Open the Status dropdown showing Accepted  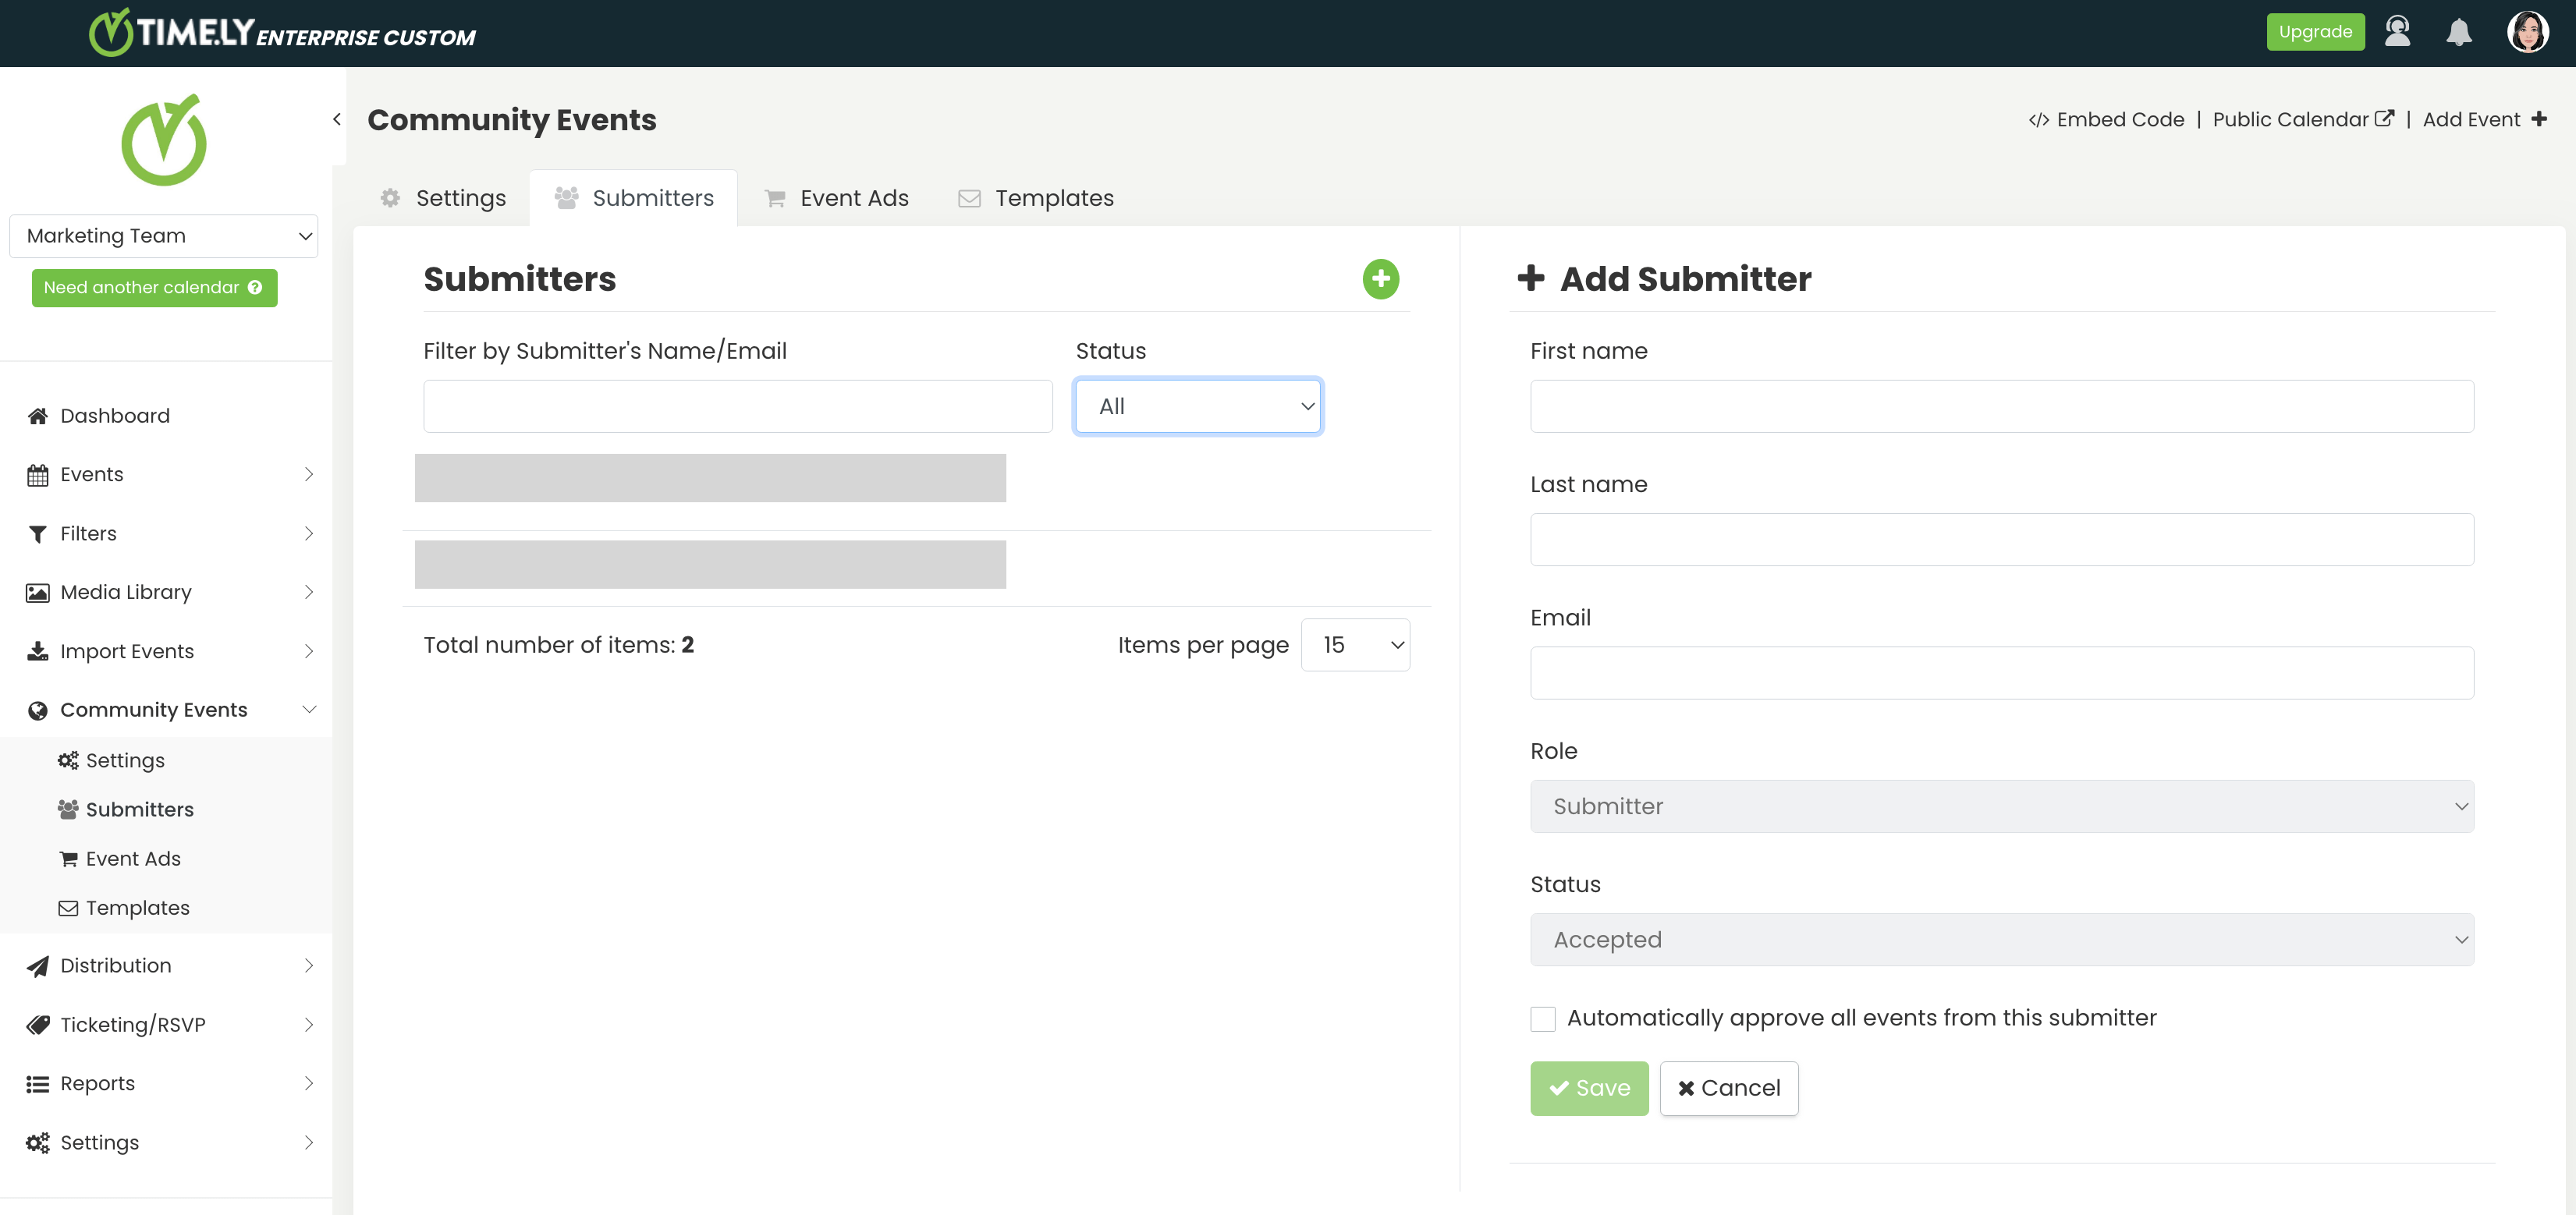(2001, 940)
